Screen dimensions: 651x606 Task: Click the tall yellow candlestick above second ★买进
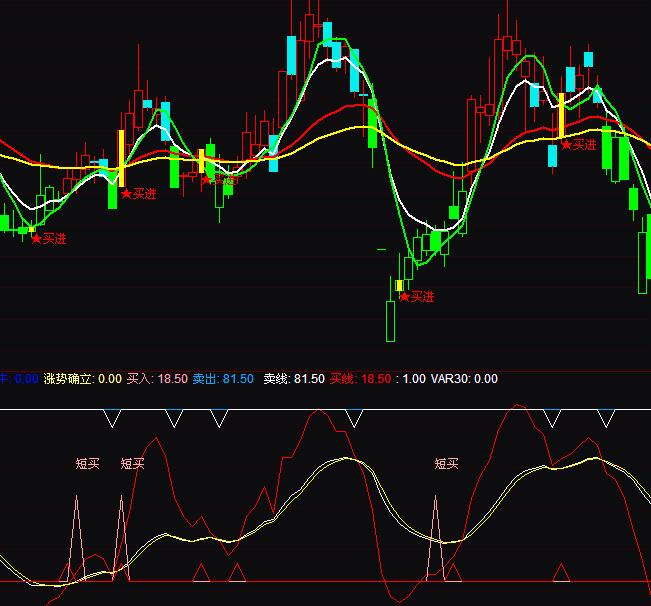[x=121, y=158]
